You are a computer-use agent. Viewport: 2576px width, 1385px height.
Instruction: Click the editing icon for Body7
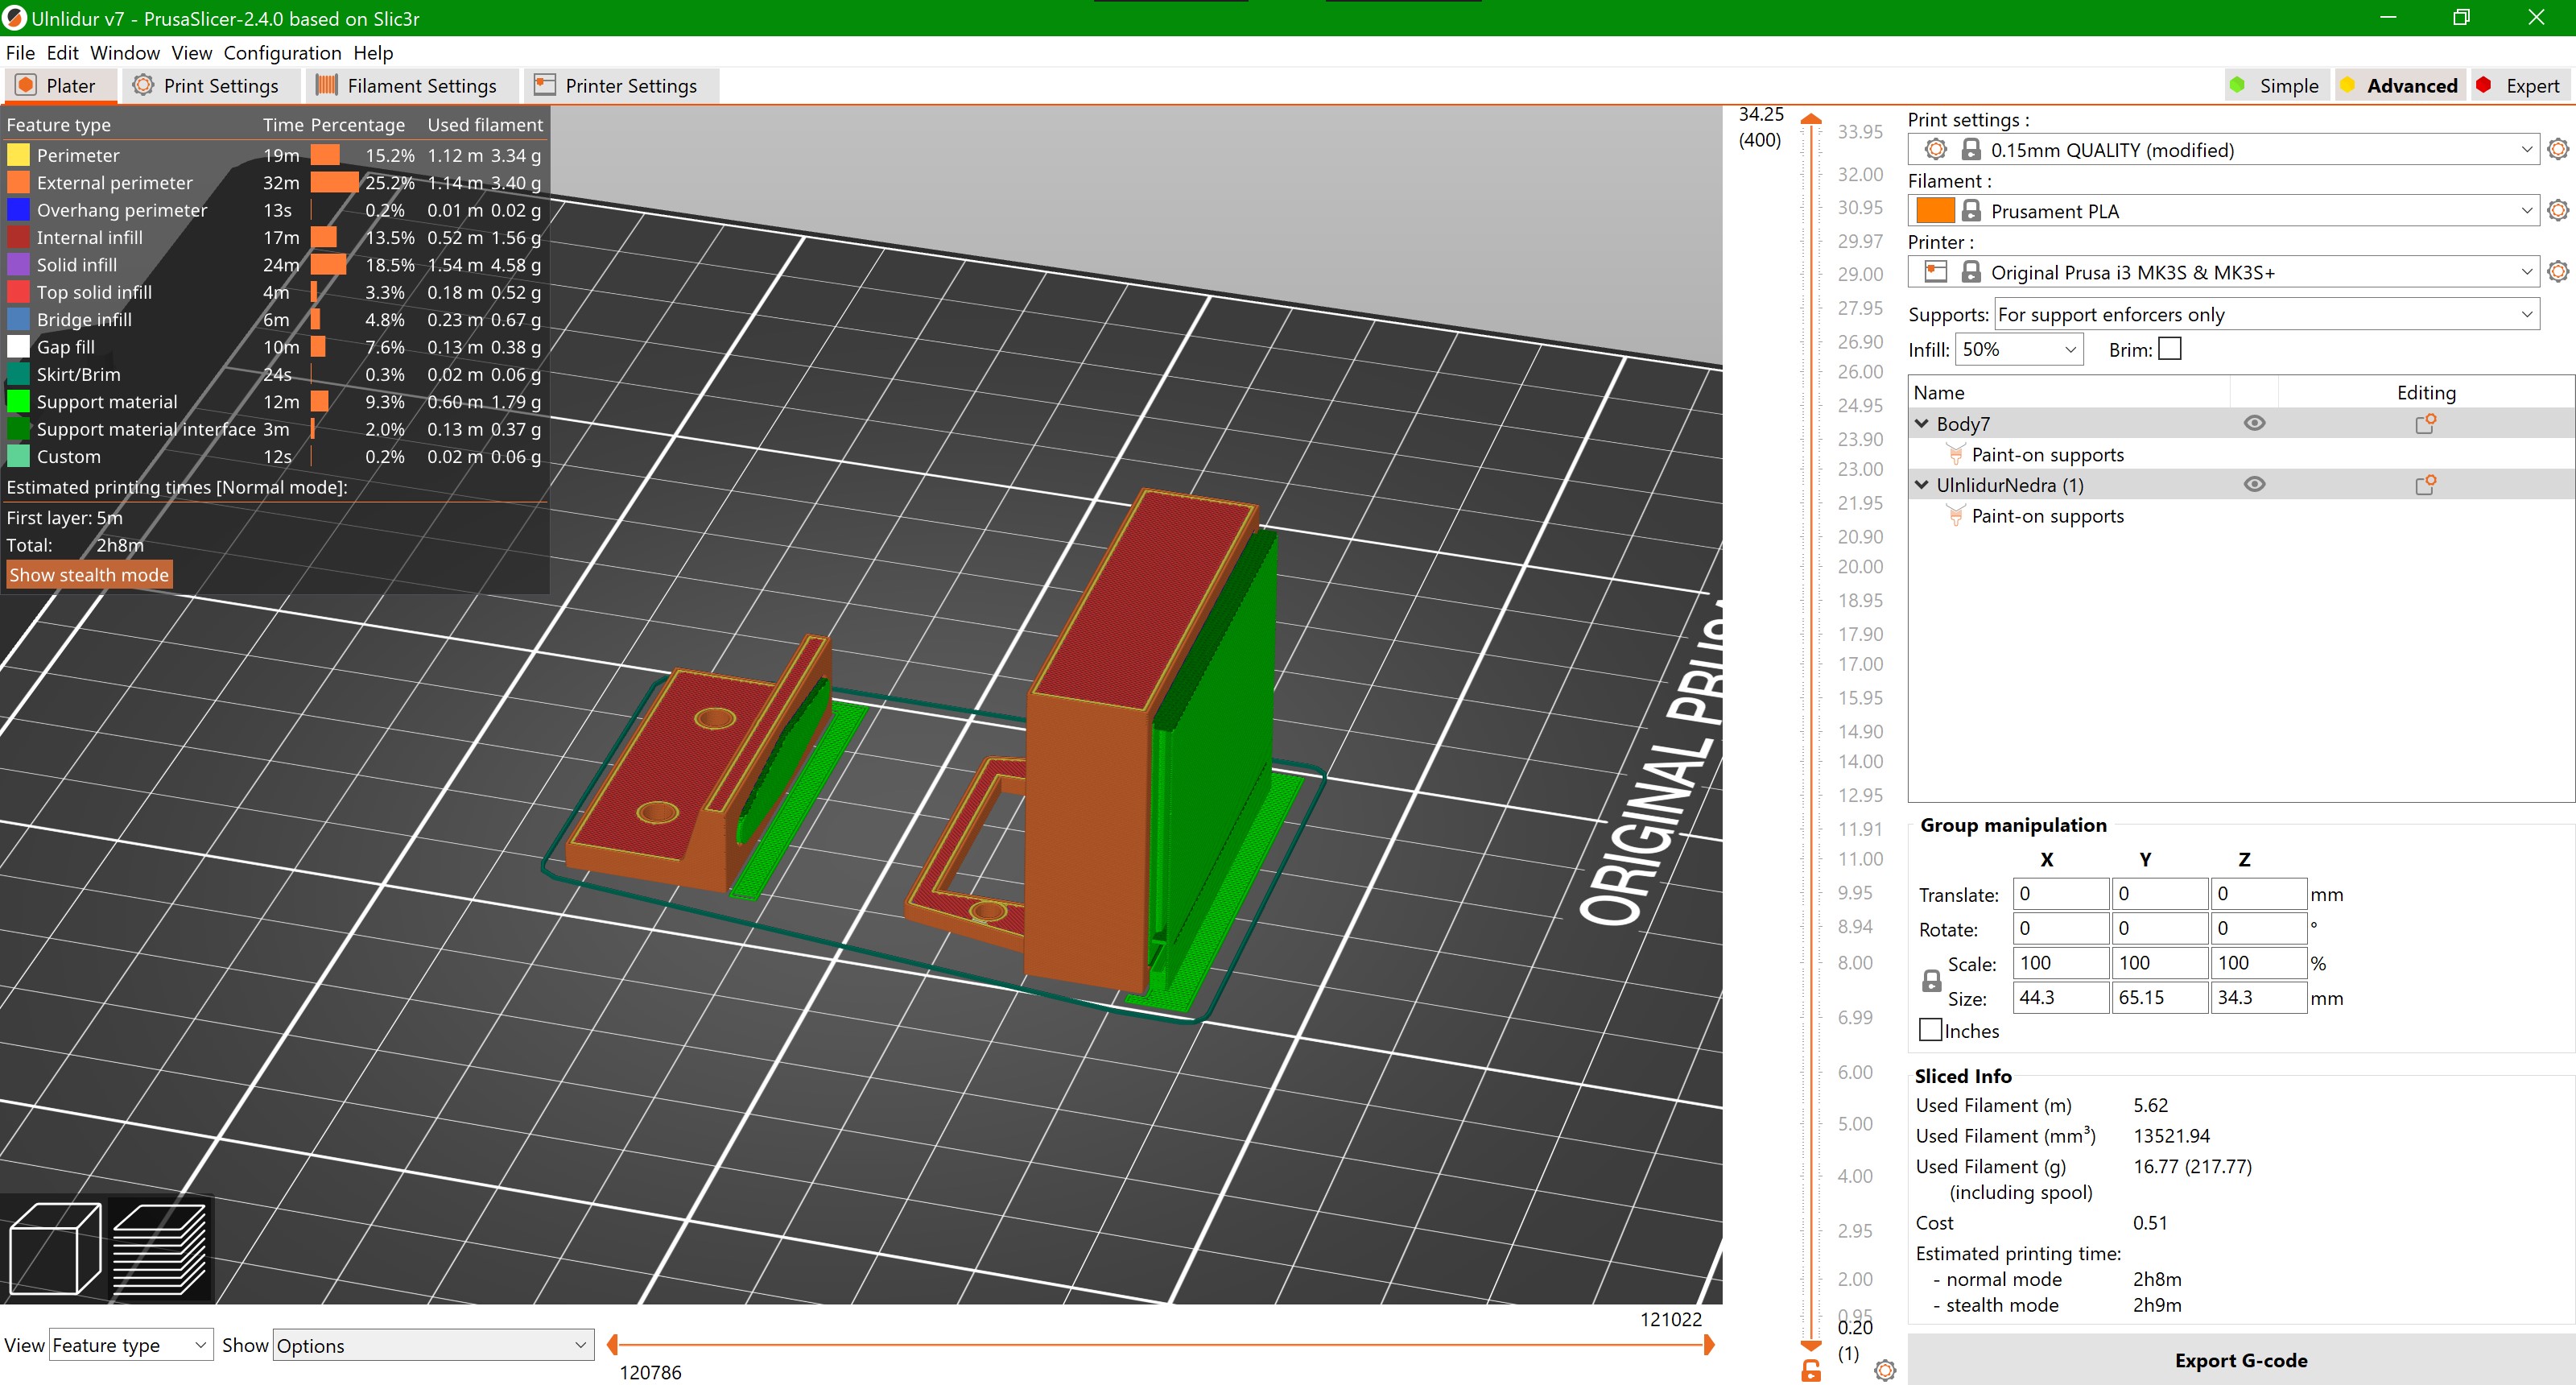(x=2425, y=423)
